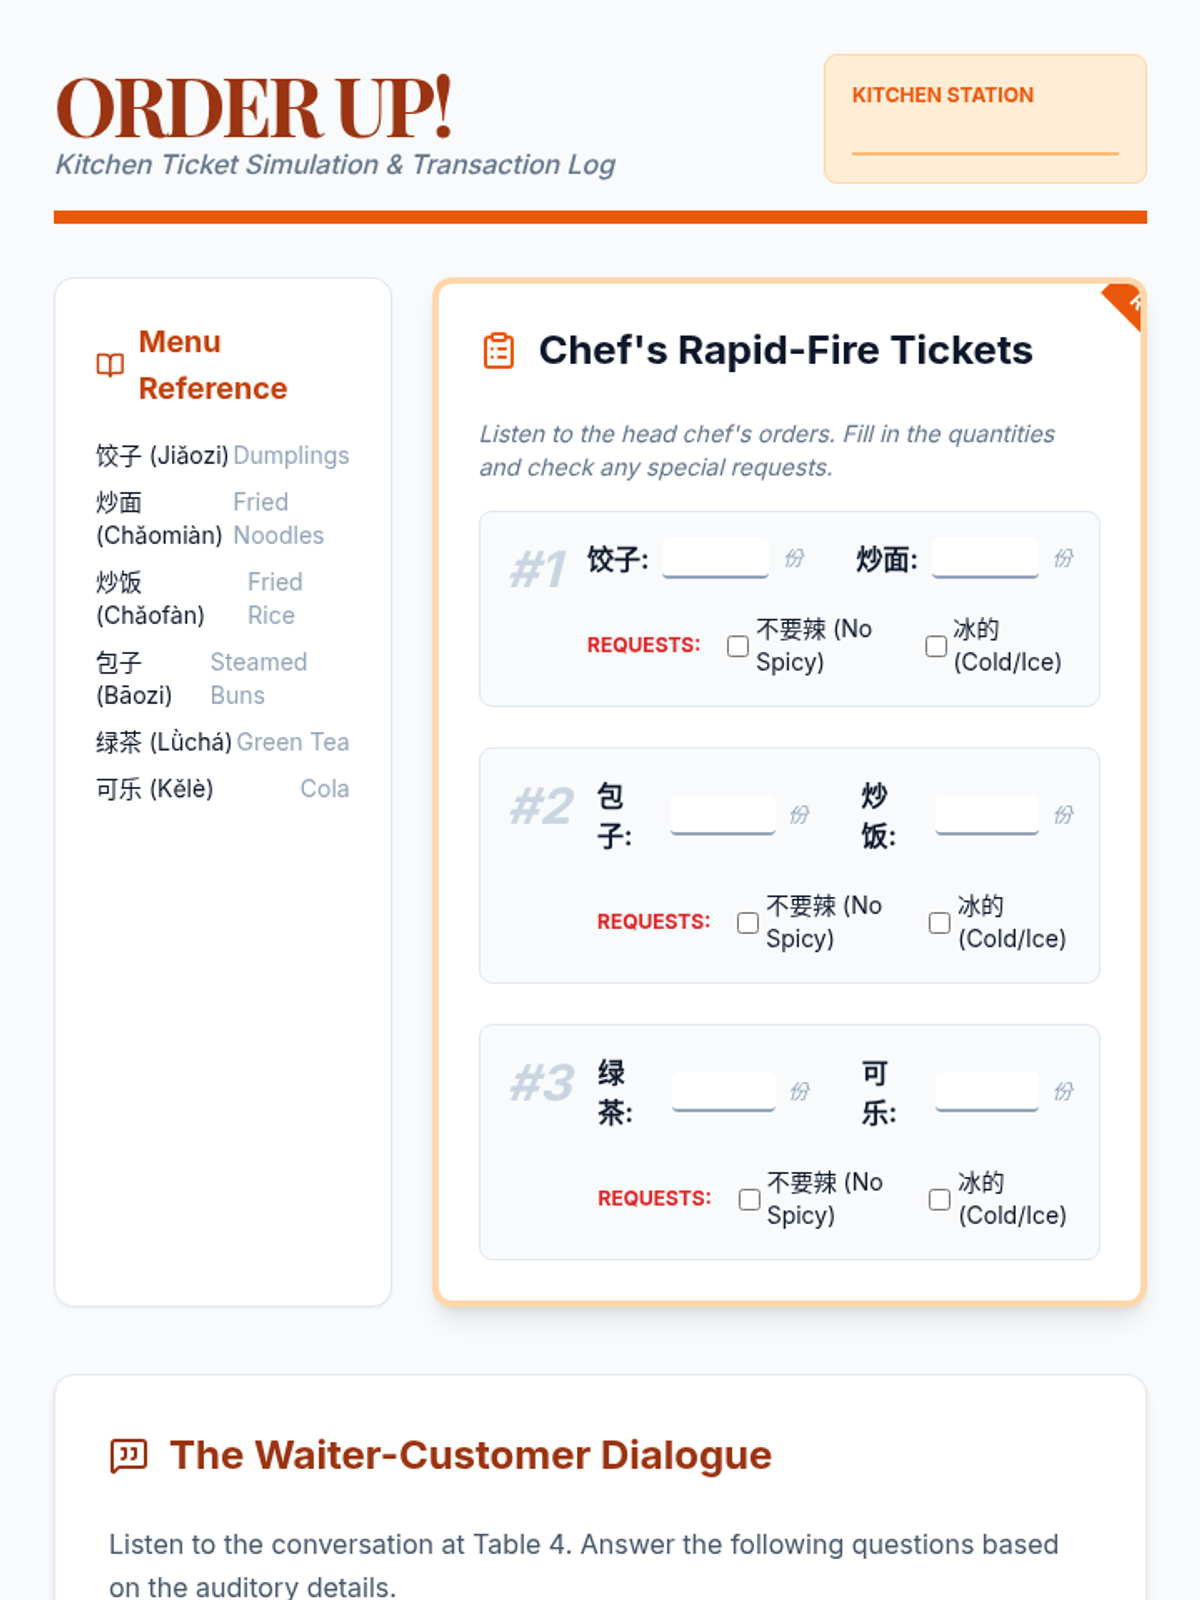Click the 饺子 (Jiǎozi) Dumplings menu entry
The image size is (1200, 1600).
222,456
